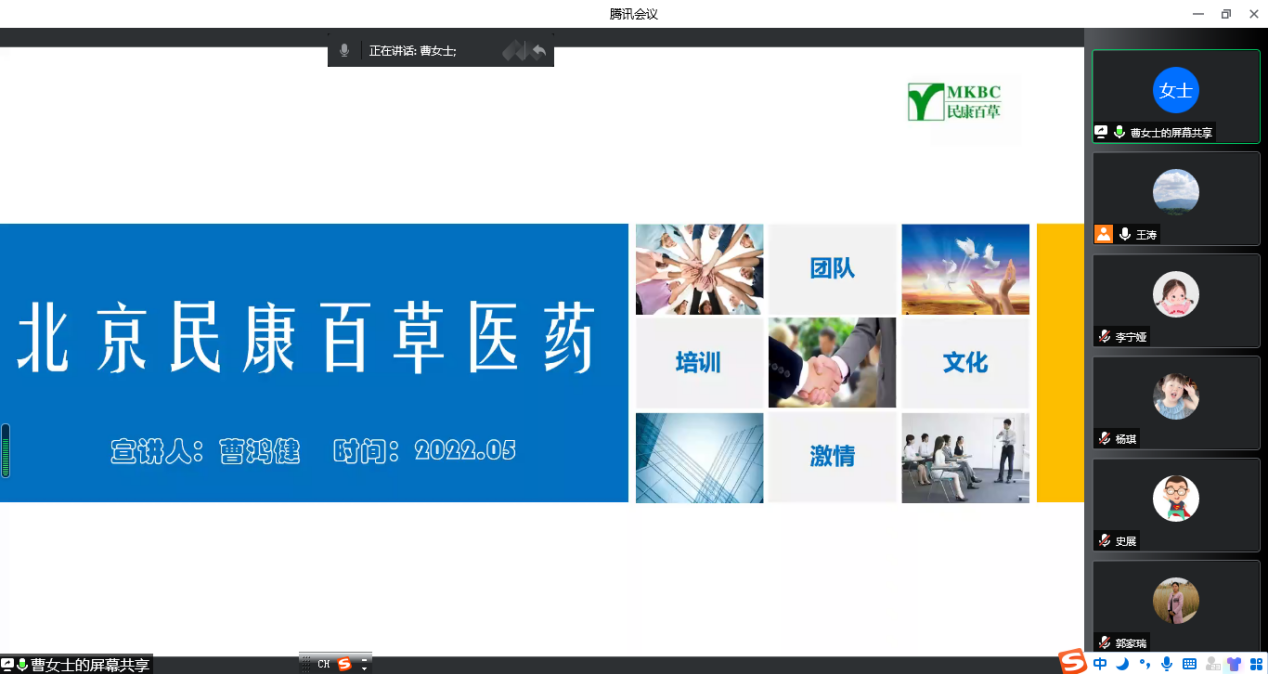Toggle Sogou Chinese/English input mode (中)
The width and height of the screenshot is (1269, 676).
(1100, 664)
